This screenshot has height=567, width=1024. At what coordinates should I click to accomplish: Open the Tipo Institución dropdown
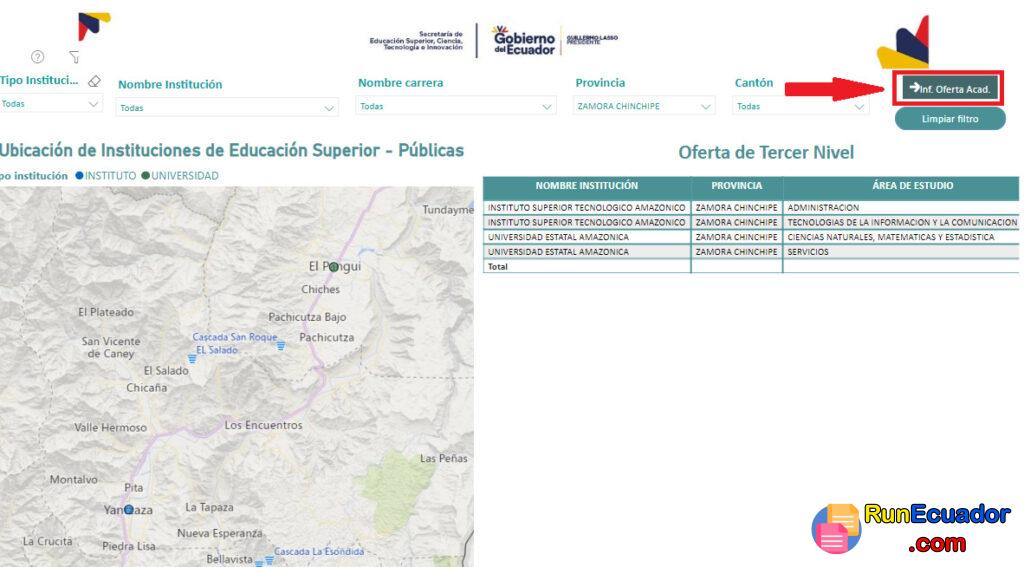click(51, 104)
